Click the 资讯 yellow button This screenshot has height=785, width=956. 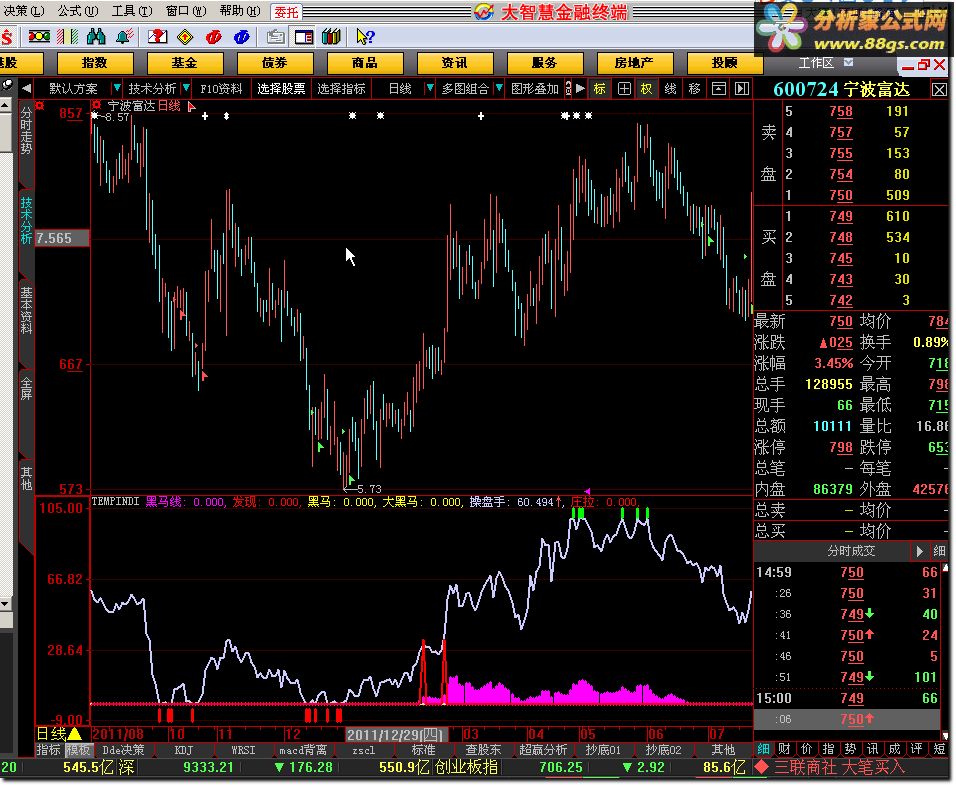455,63
